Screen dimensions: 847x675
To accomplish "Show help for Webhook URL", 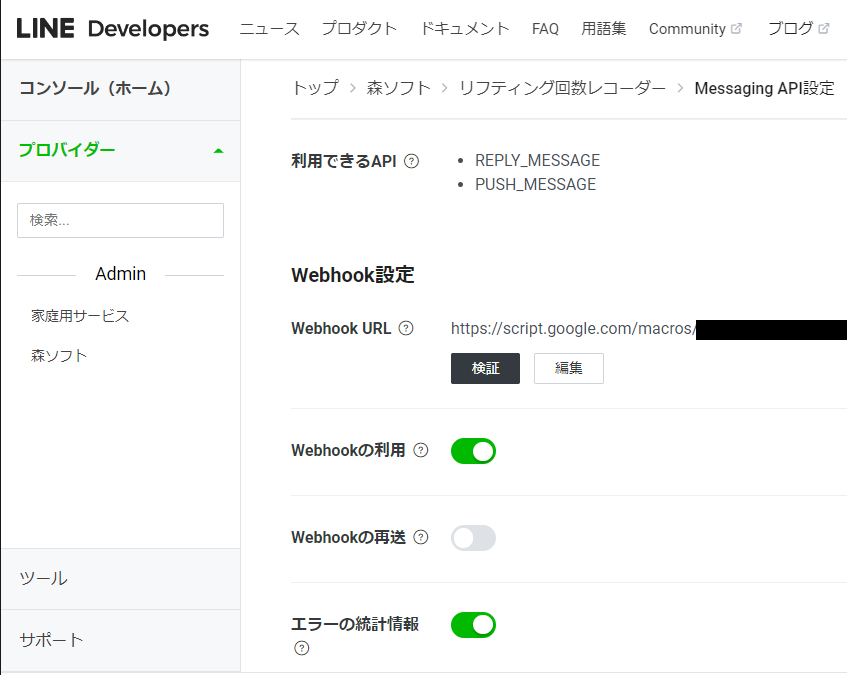I will pos(406,328).
